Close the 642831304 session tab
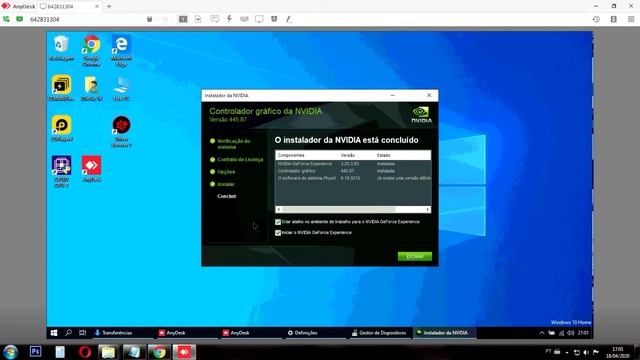Screen dimensions: 640x360 (x=97, y=7)
